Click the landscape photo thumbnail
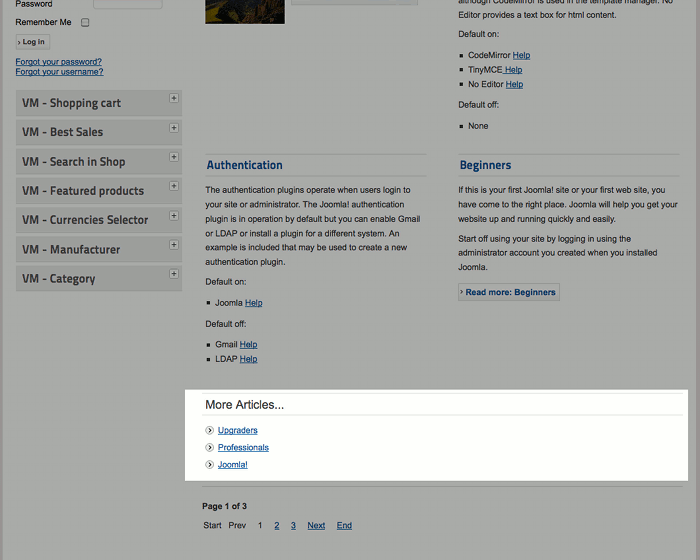Image resolution: width=700 pixels, height=560 pixels. 245,12
